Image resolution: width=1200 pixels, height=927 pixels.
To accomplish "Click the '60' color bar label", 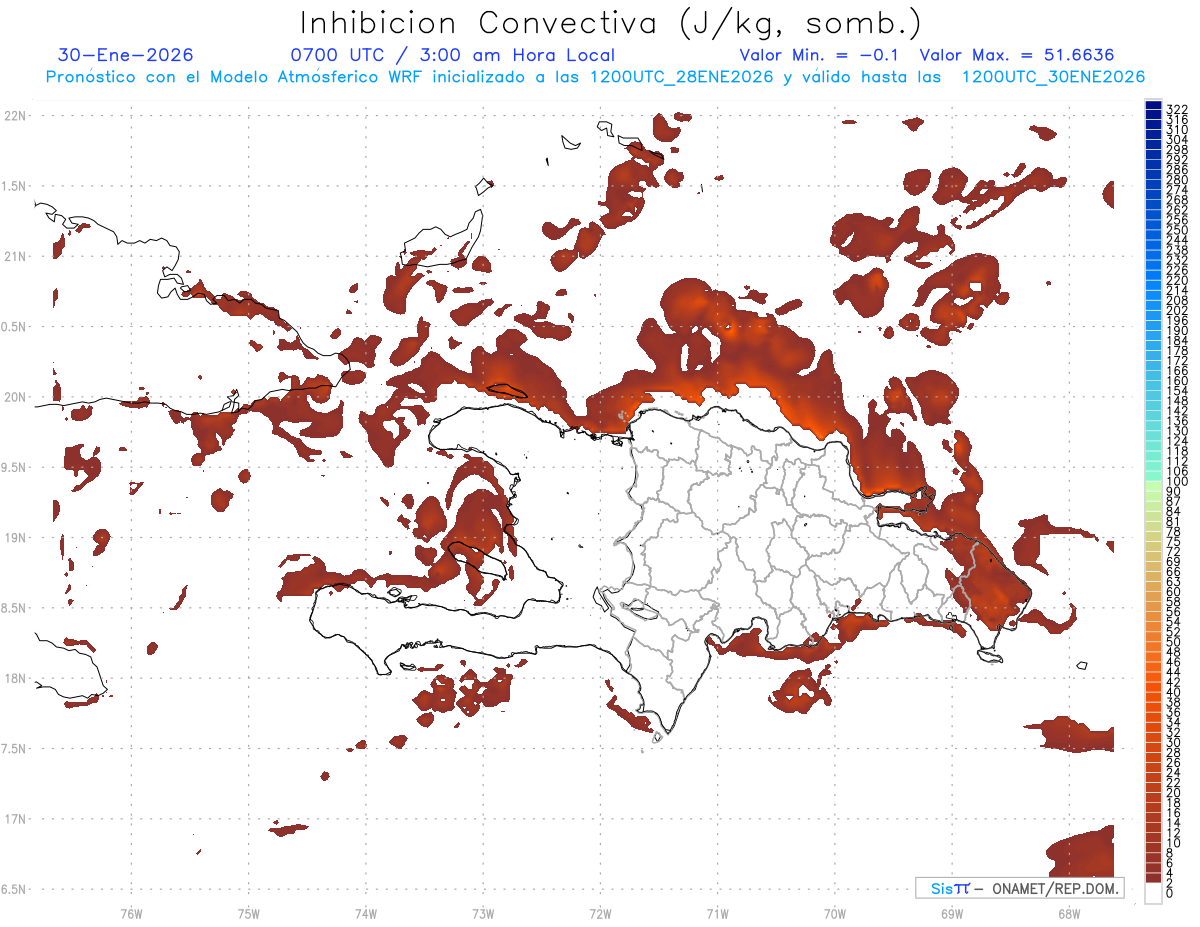I will [x=1174, y=592].
